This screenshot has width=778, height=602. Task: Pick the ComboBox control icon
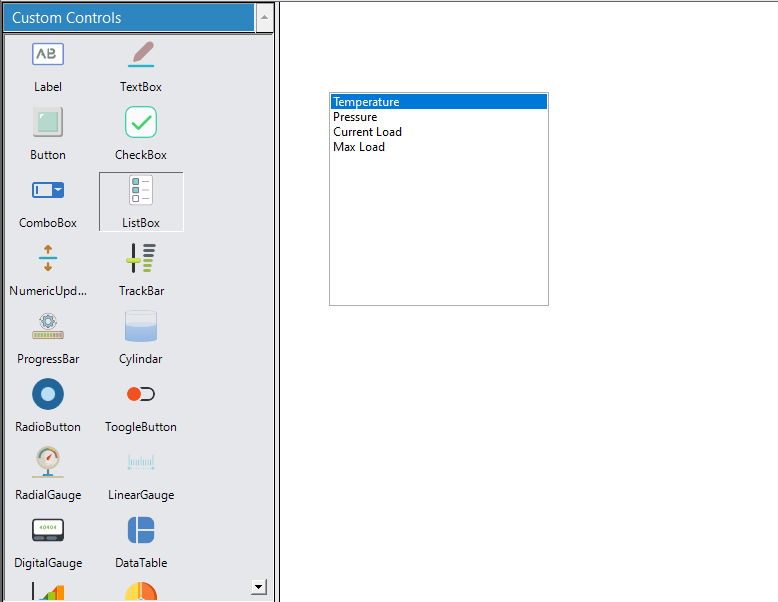tap(48, 190)
